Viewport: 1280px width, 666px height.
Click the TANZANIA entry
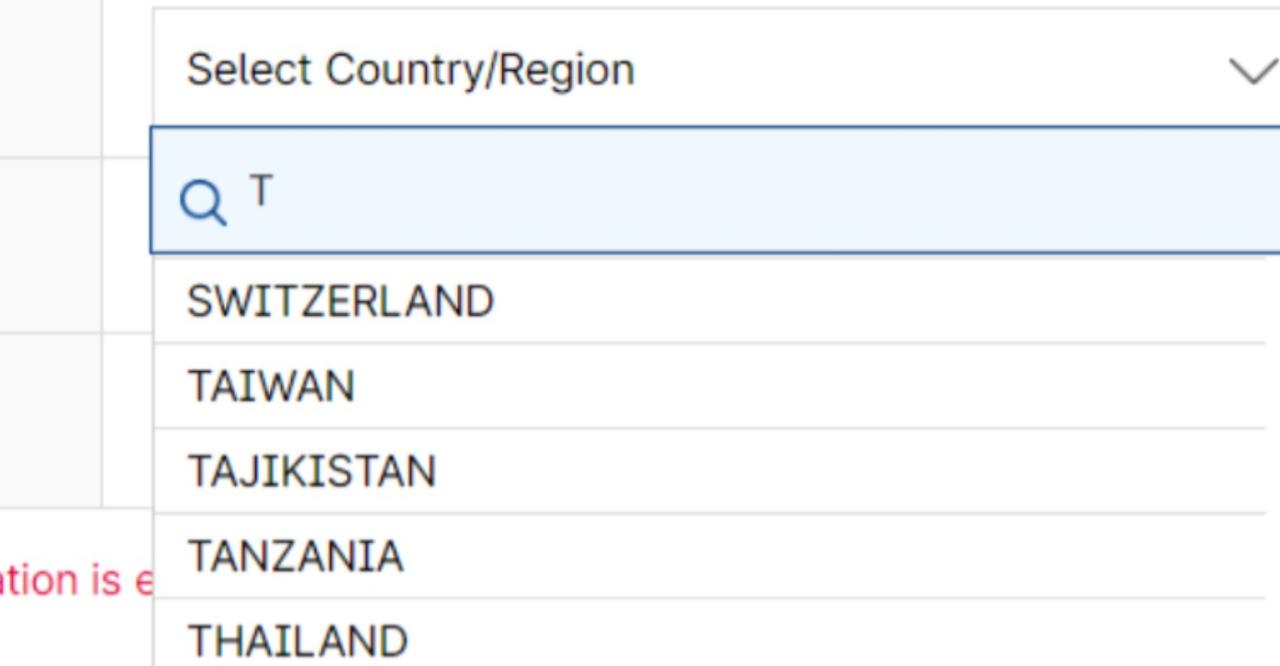point(700,556)
